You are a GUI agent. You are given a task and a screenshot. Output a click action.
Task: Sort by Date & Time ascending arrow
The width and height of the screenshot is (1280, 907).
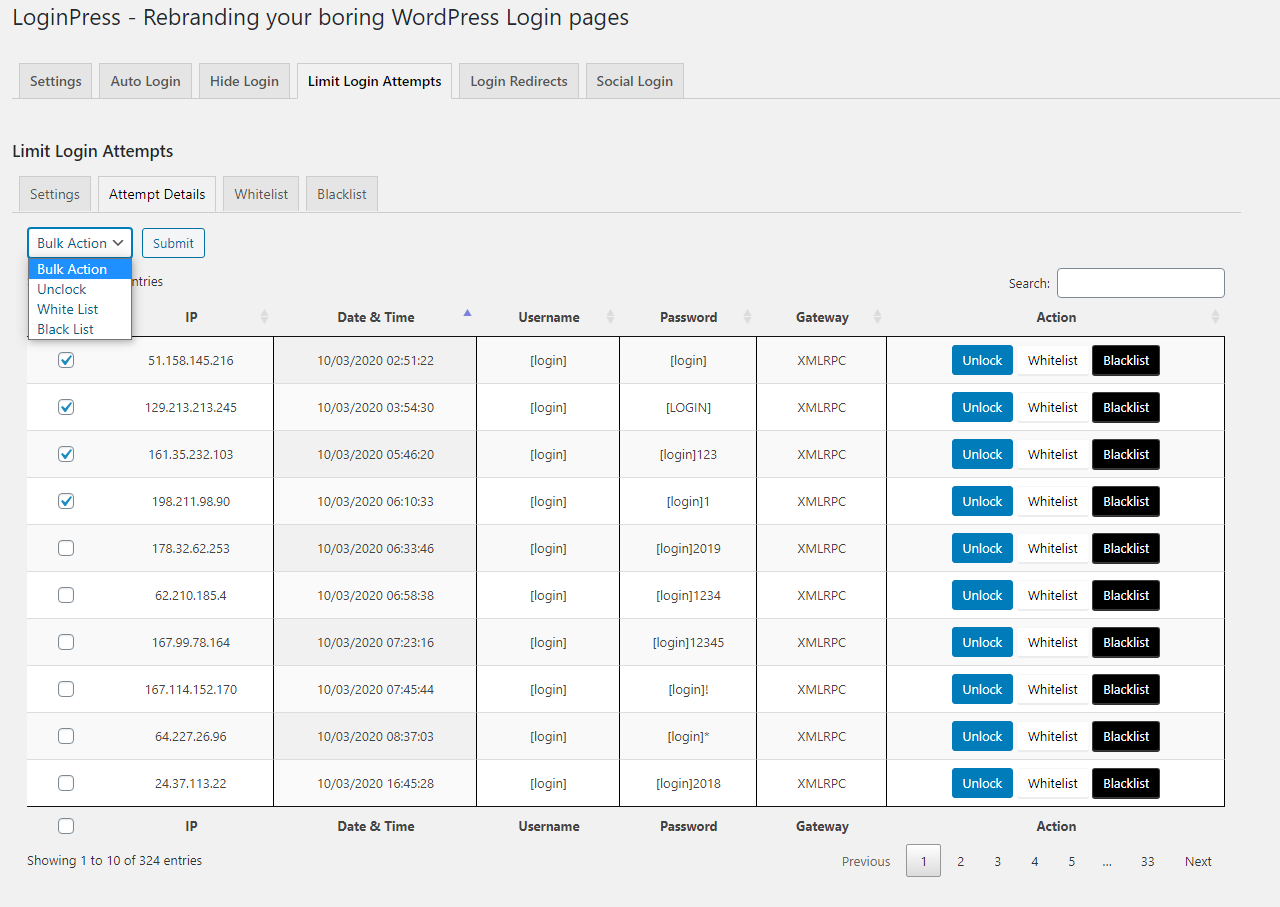[x=467, y=313]
